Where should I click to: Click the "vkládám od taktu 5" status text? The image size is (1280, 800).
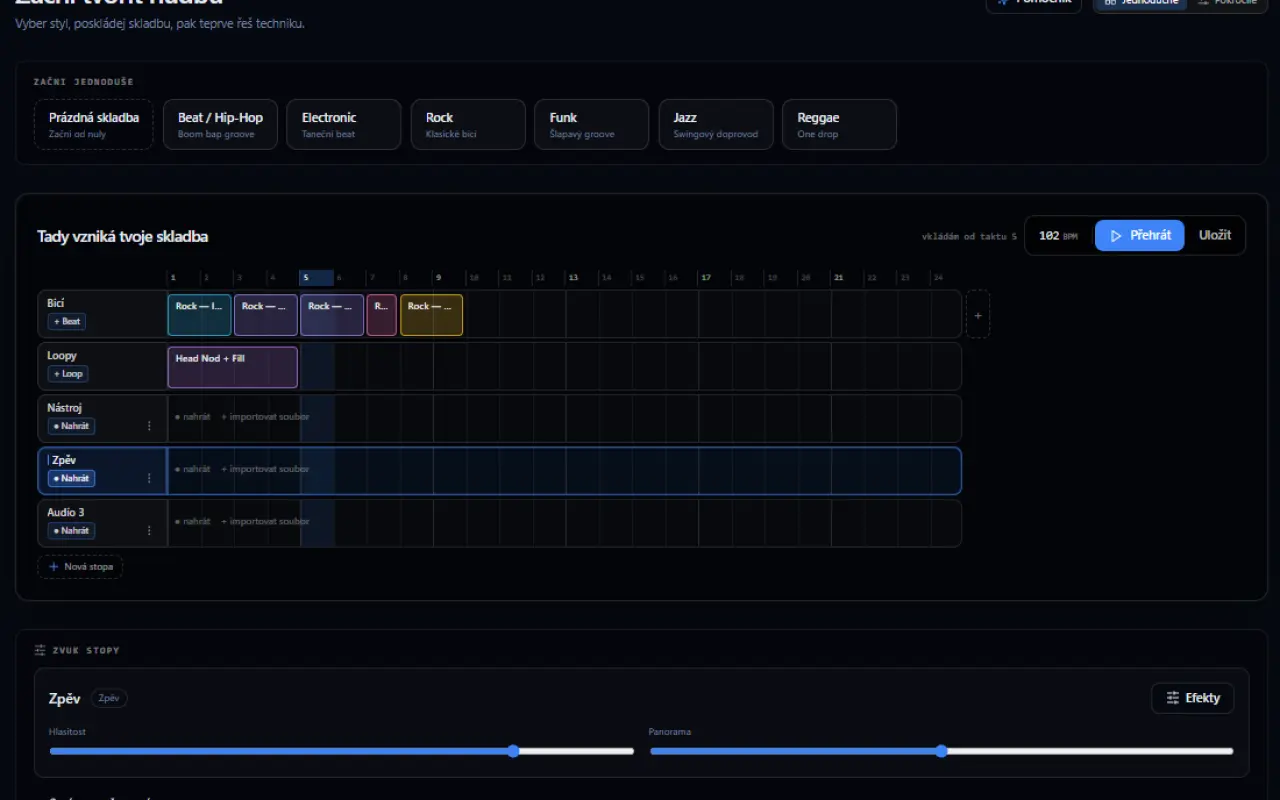point(969,237)
